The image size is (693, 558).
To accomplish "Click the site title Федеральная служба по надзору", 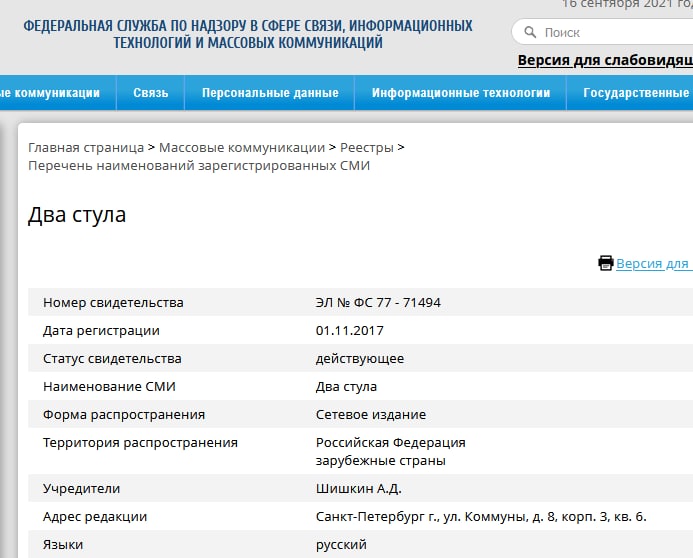I will (248, 34).
